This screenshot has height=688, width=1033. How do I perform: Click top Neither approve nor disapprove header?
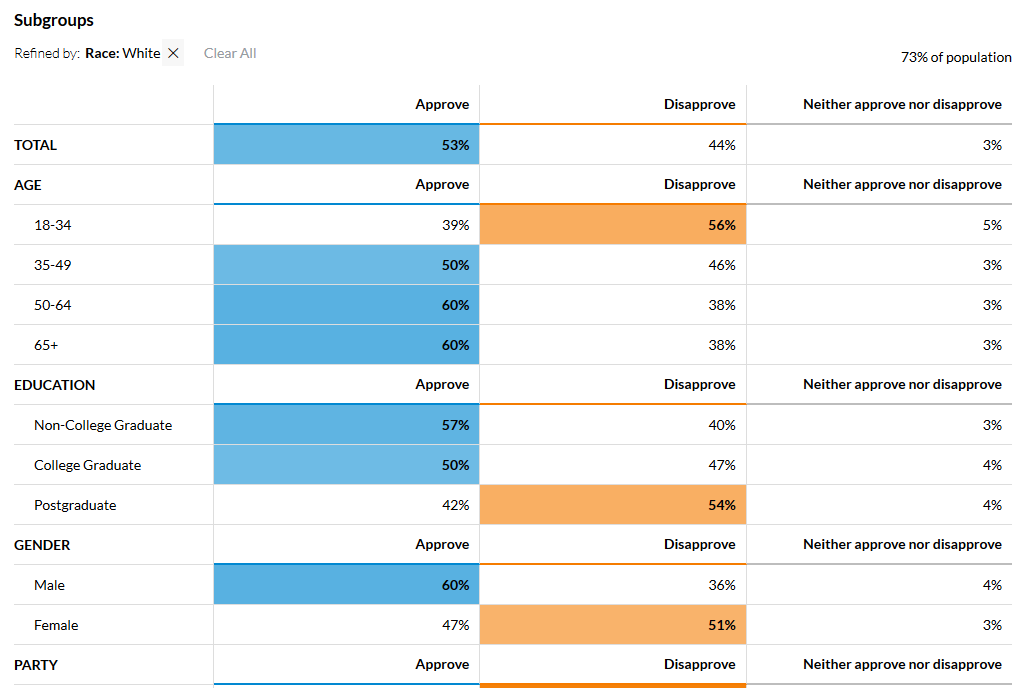[x=902, y=104]
